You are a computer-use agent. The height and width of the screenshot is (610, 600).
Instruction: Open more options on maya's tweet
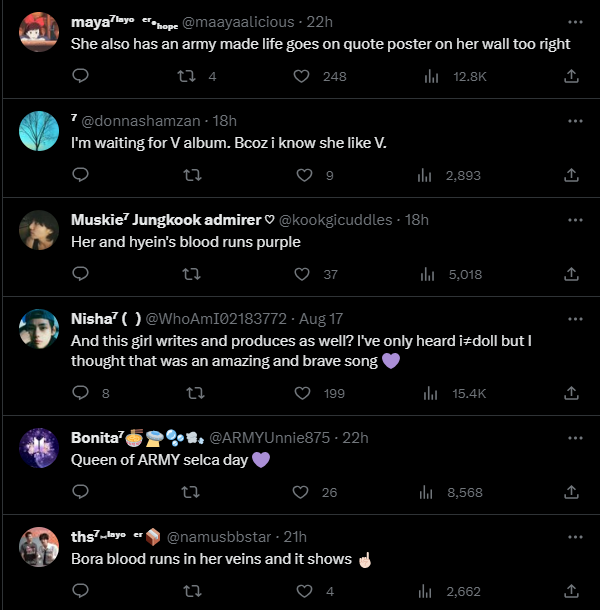(575, 21)
